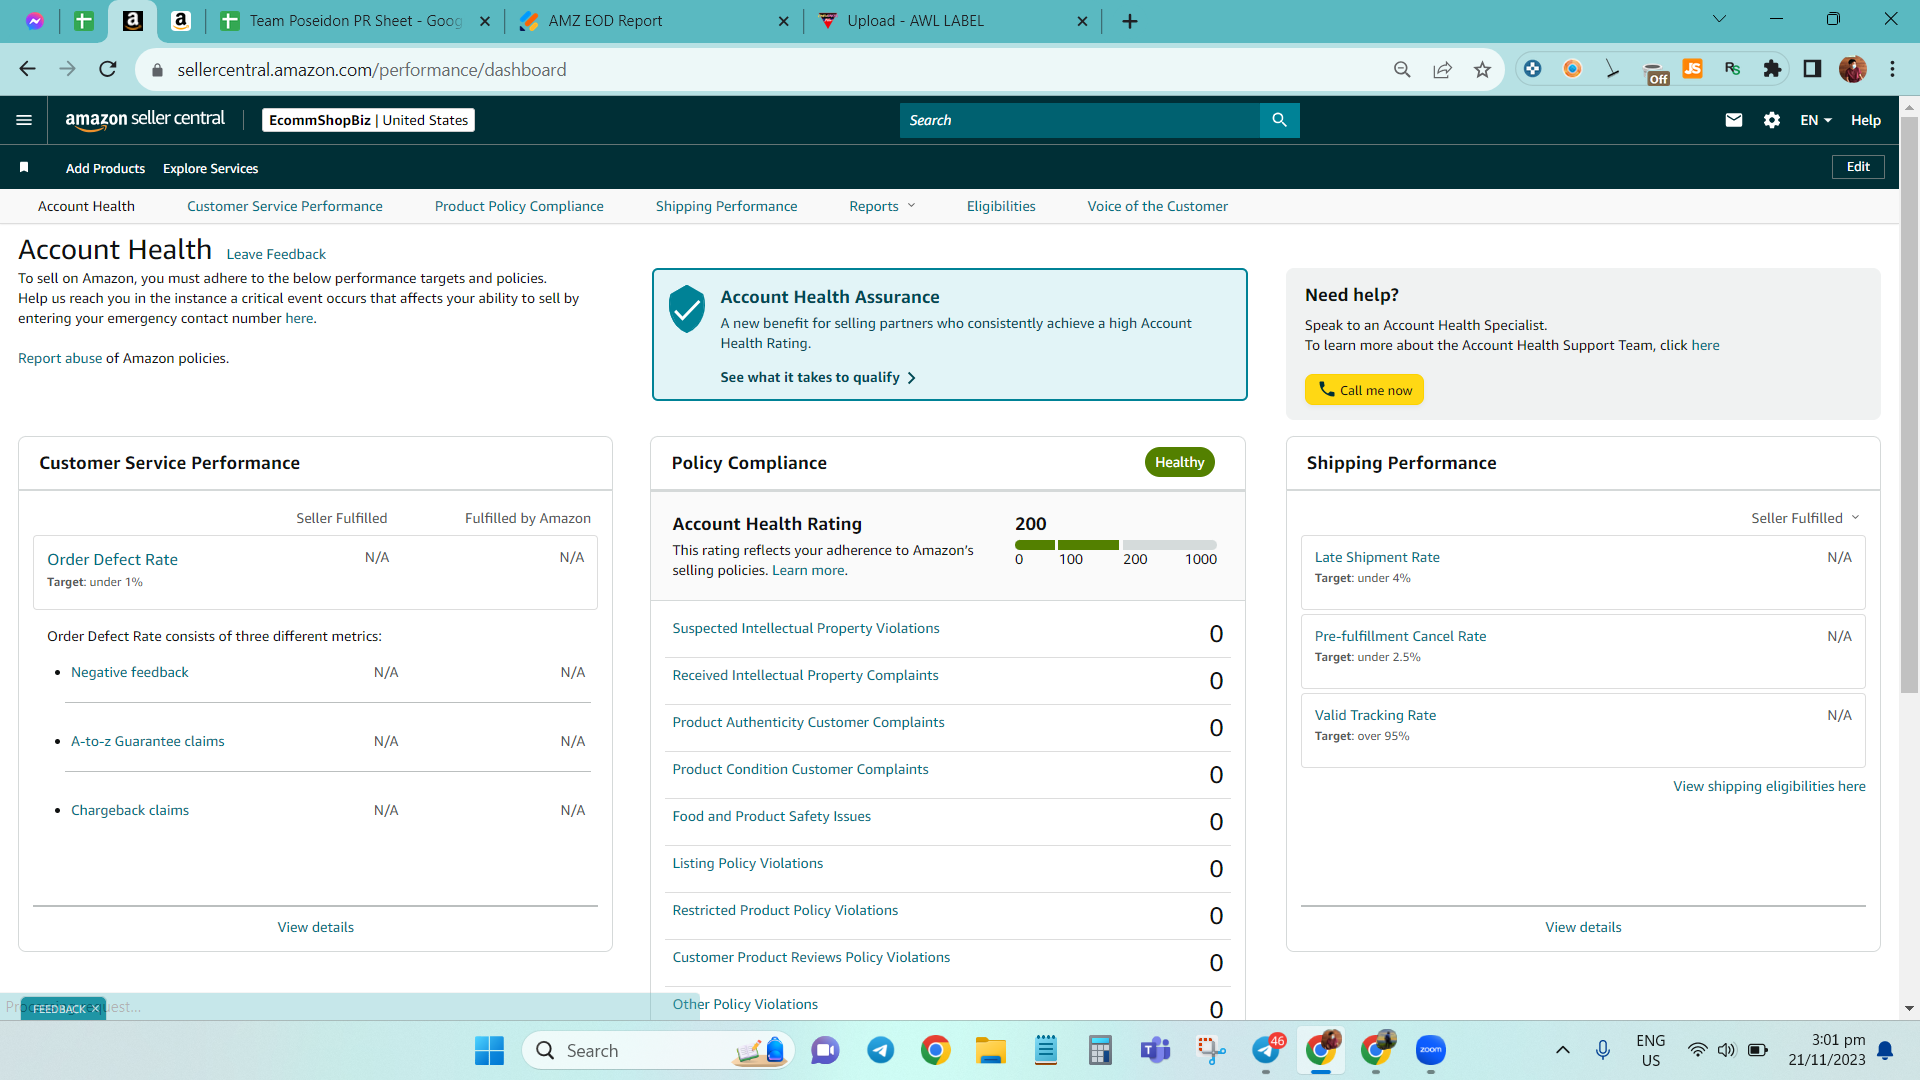Screen dimensions: 1920x1080
Task: Open Telegram from the taskbar
Action: tap(880, 1050)
